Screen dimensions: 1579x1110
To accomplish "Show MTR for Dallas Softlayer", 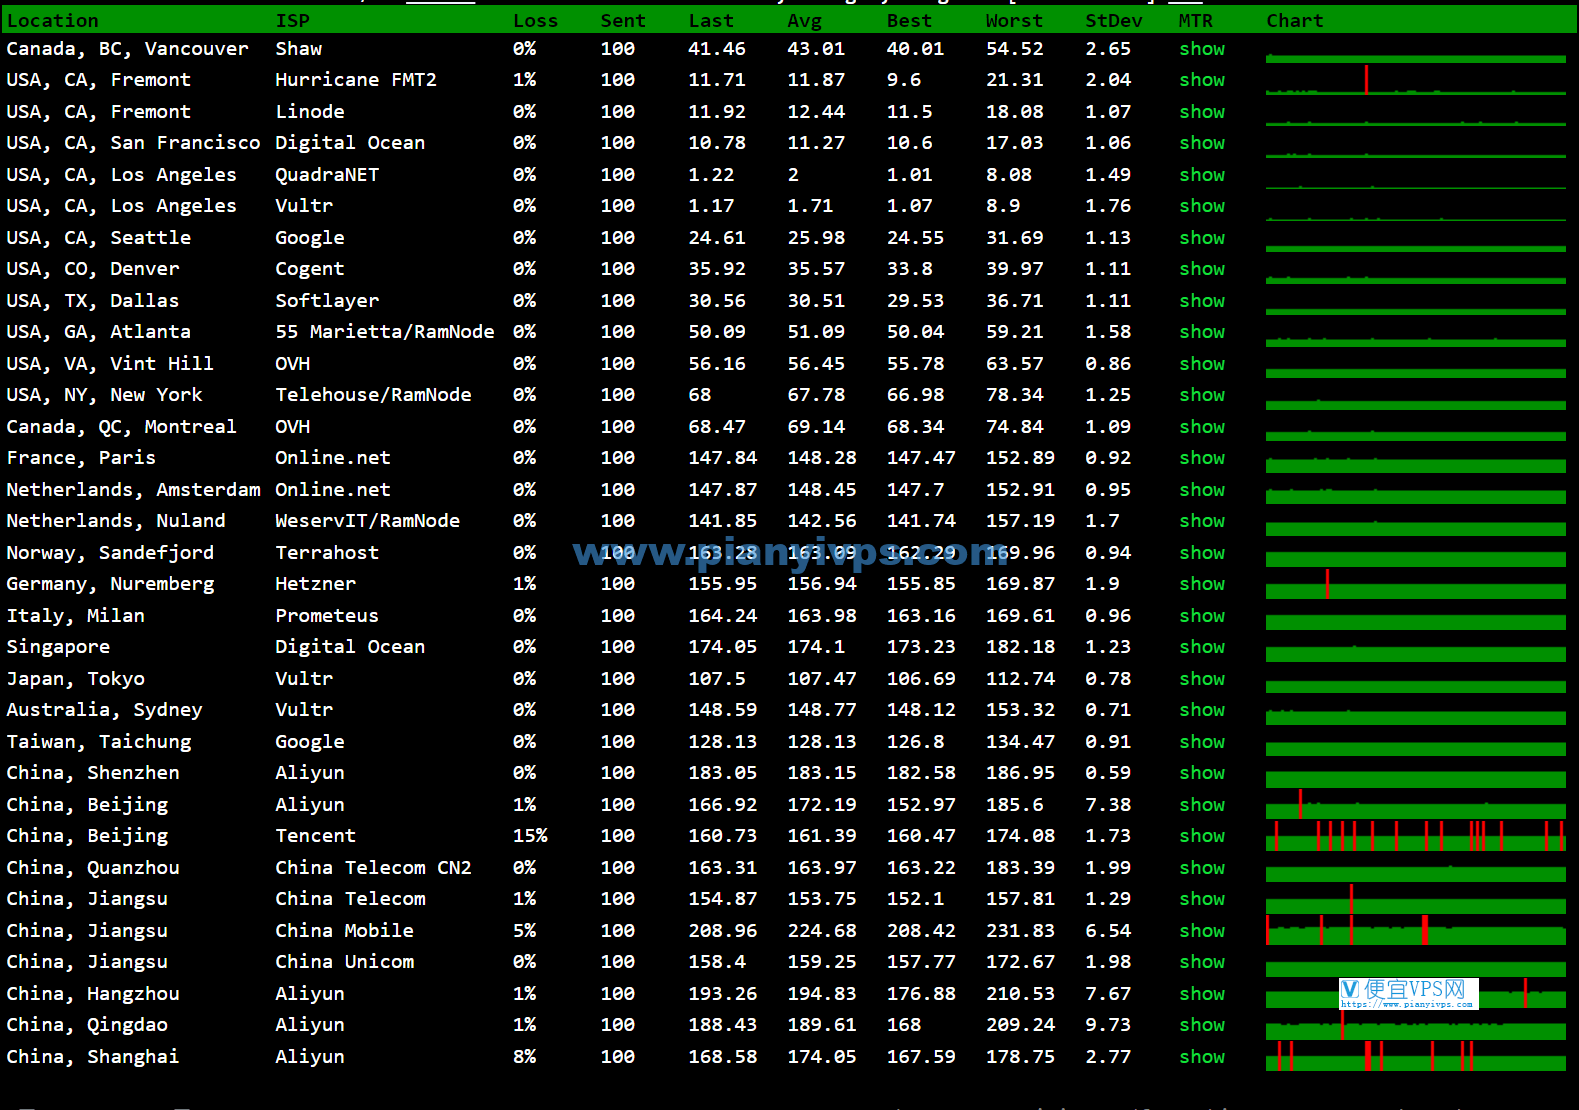I will pyautogui.click(x=1201, y=301).
